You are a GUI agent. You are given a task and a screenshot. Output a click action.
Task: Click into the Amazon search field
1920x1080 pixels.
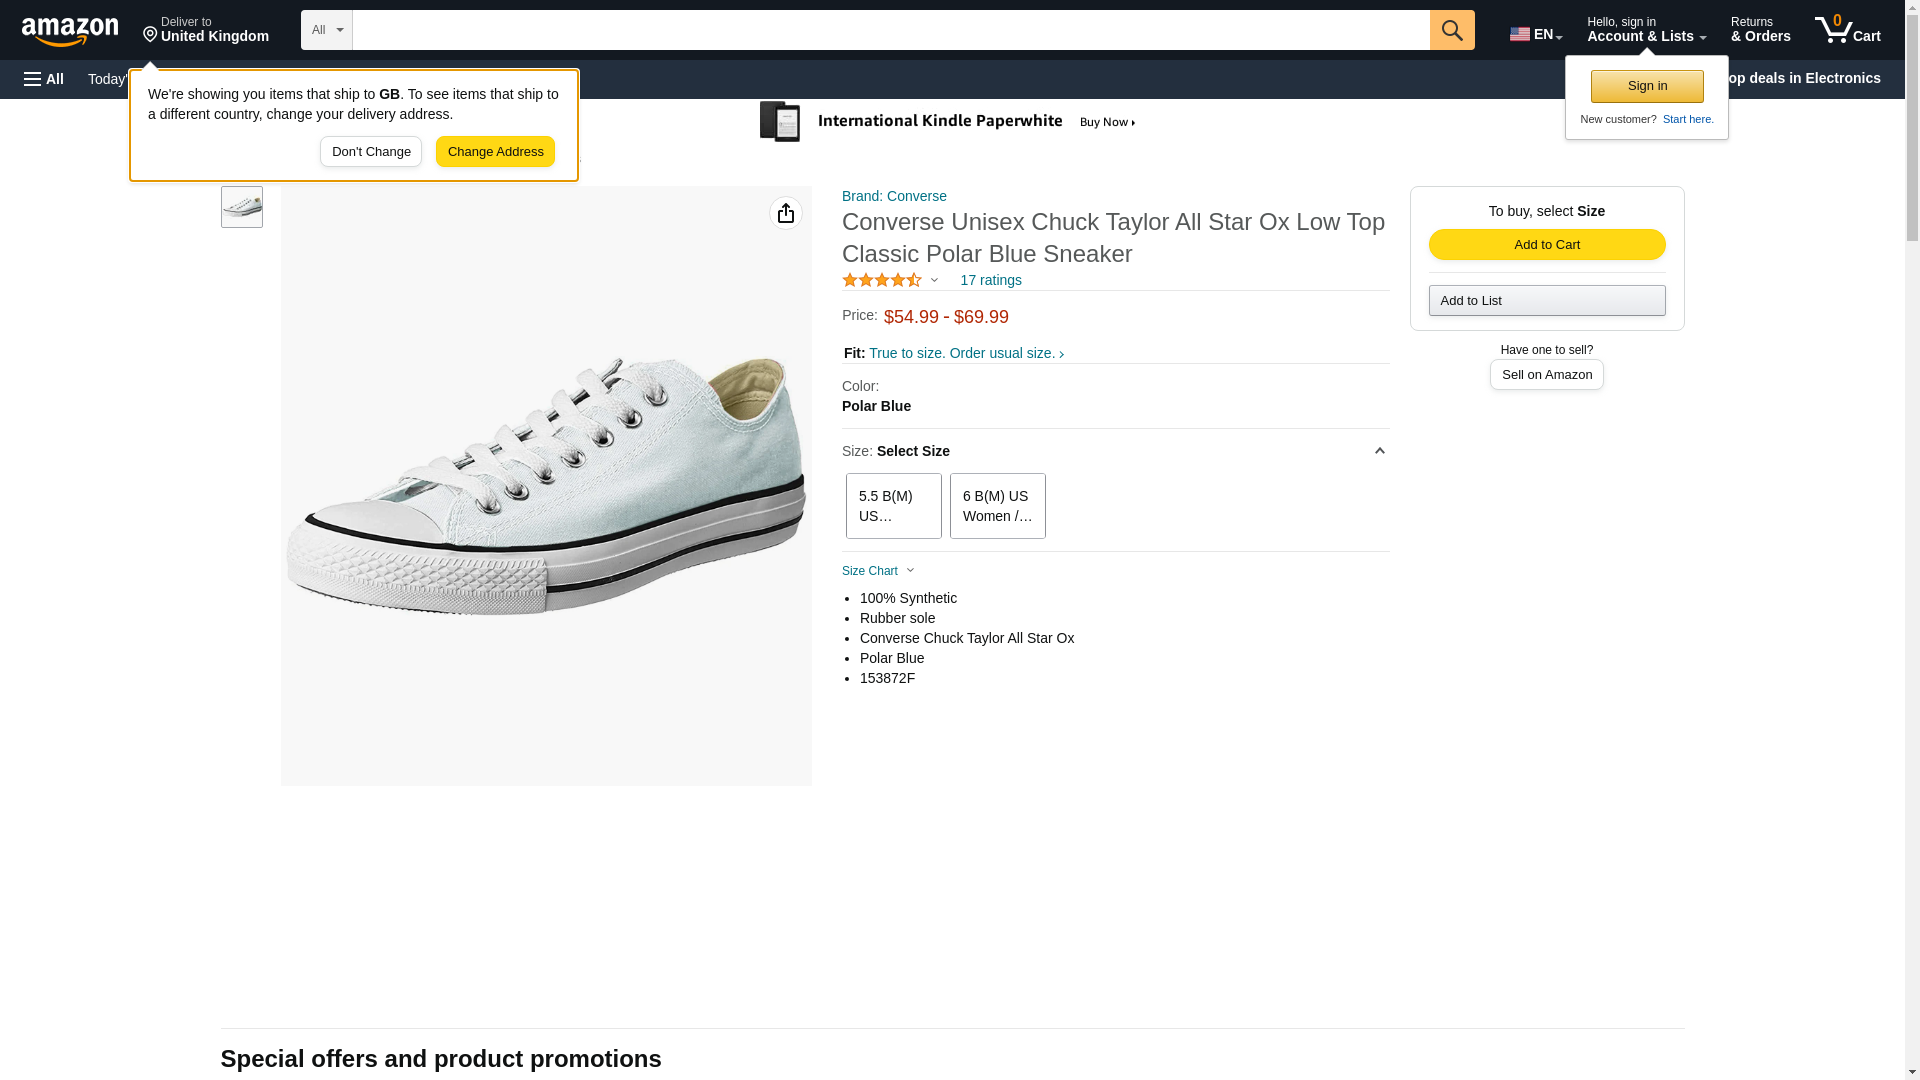891,30
